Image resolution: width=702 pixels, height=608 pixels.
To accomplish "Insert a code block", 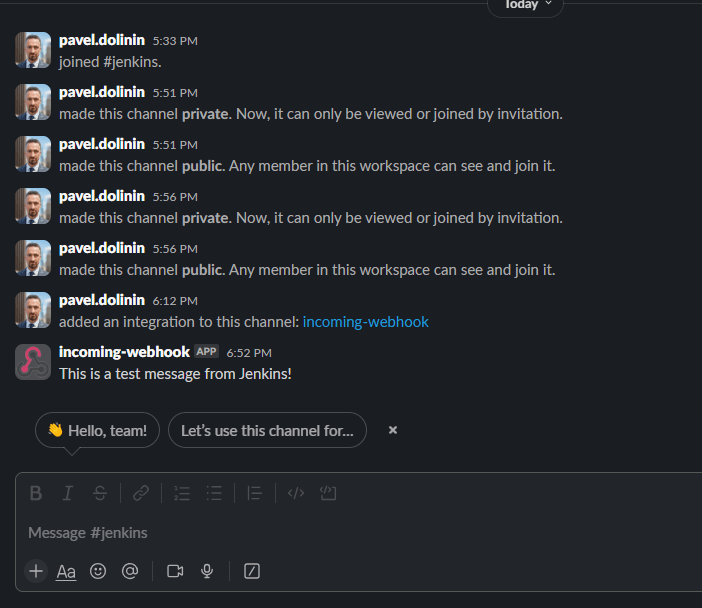I will coord(328,493).
